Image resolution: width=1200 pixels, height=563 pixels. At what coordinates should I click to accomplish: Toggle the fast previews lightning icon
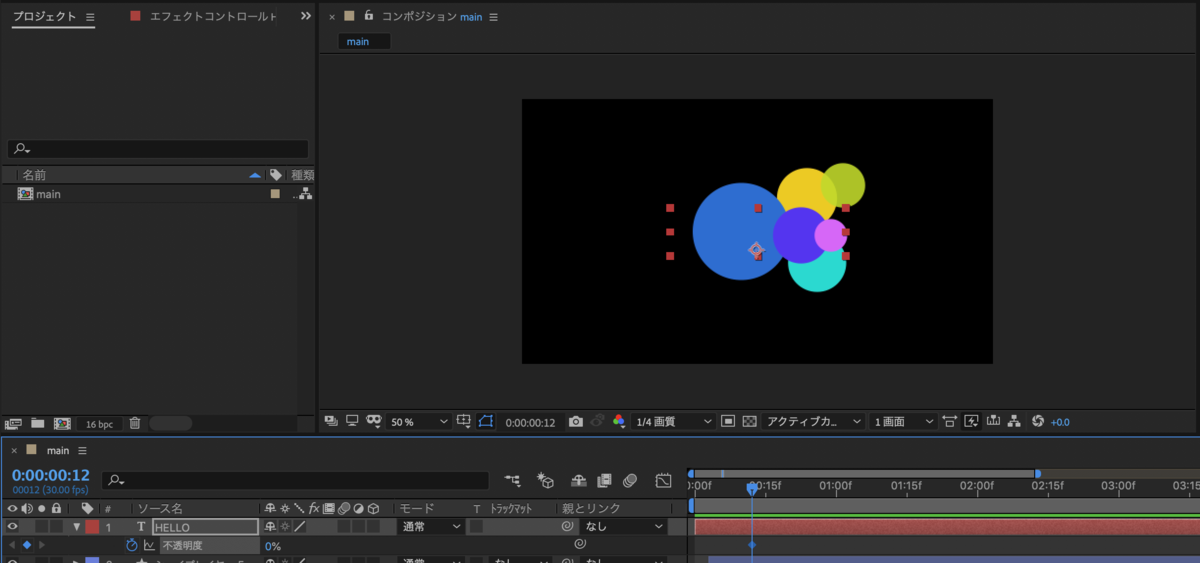(x=971, y=422)
